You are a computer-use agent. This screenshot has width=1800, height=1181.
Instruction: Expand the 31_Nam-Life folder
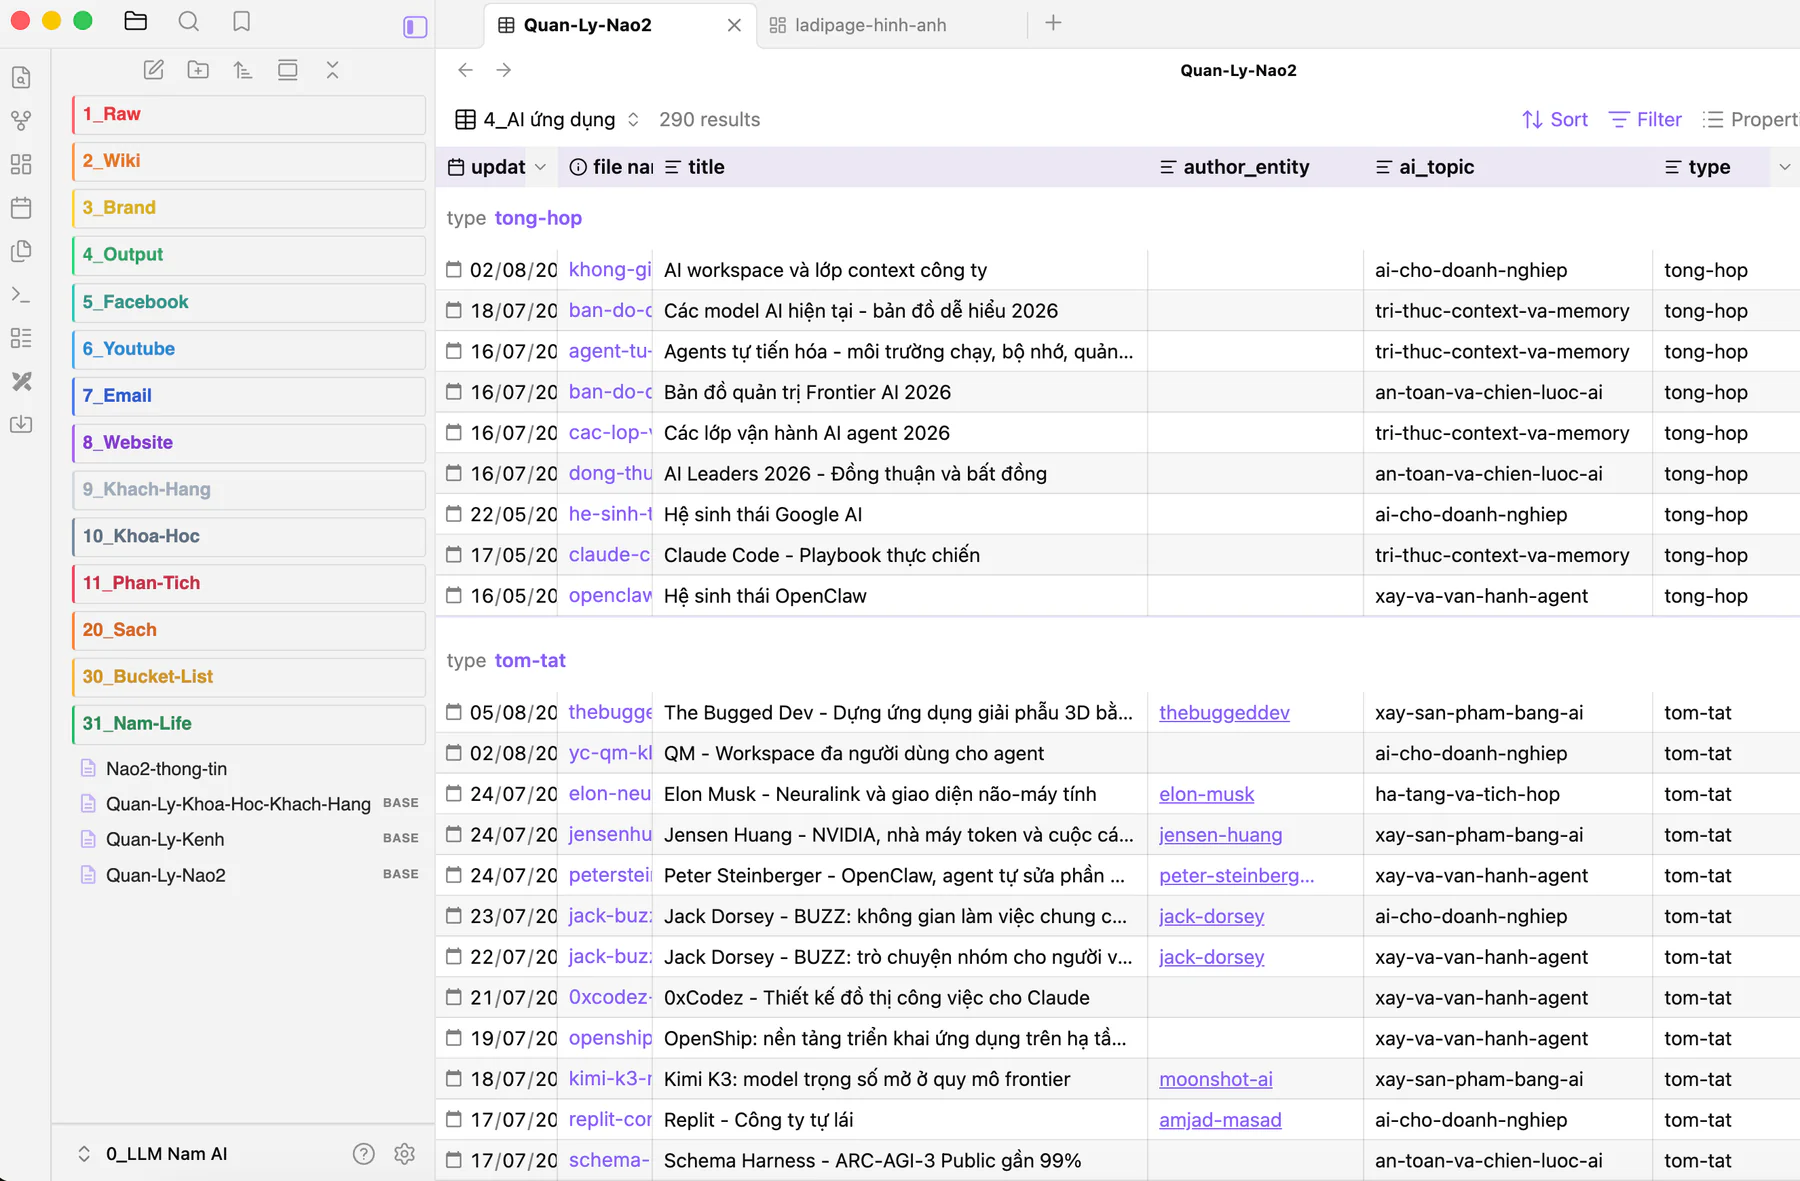coord(249,726)
